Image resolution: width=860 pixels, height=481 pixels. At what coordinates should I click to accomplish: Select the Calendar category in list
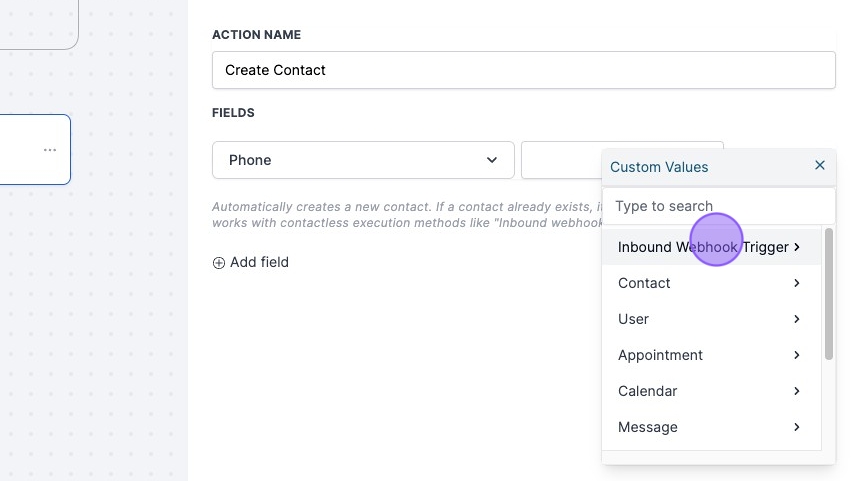647,391
